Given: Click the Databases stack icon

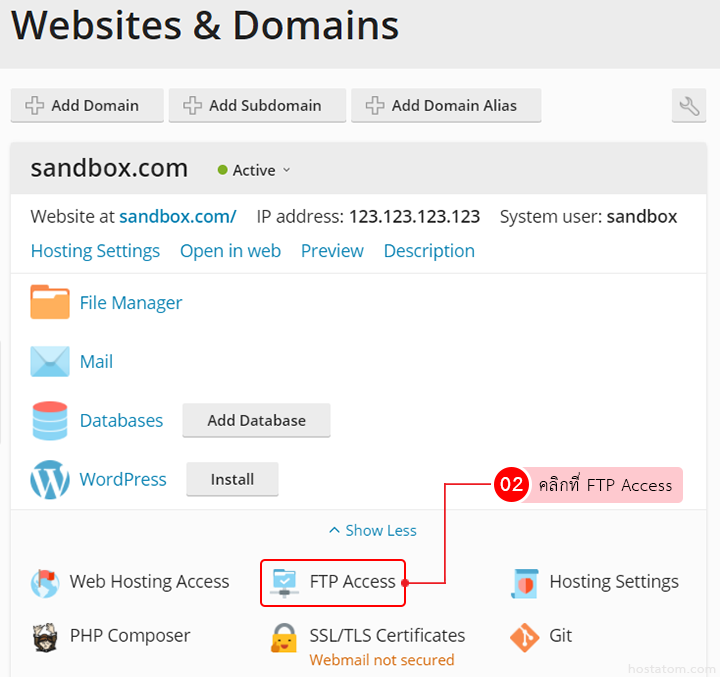Looking at the screenshot, I should [x=50, y=421].
